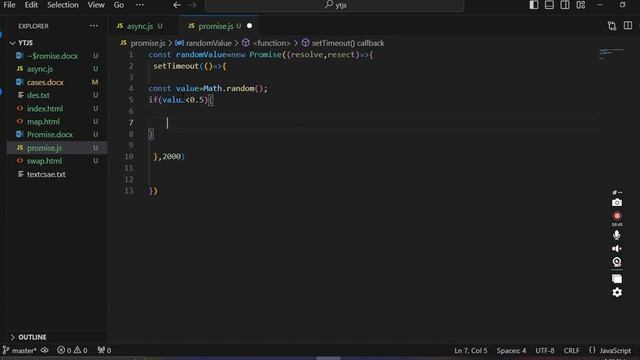Click setTimeout() callback in the breadcrumb
Viewport: 640px width, 360px height.
pos(348,43)
